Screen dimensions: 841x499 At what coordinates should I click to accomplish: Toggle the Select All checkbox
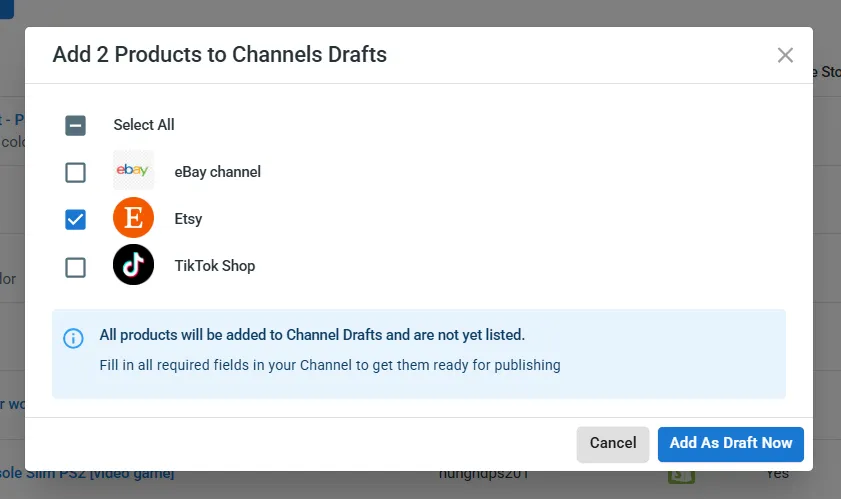tap(76, 125)
